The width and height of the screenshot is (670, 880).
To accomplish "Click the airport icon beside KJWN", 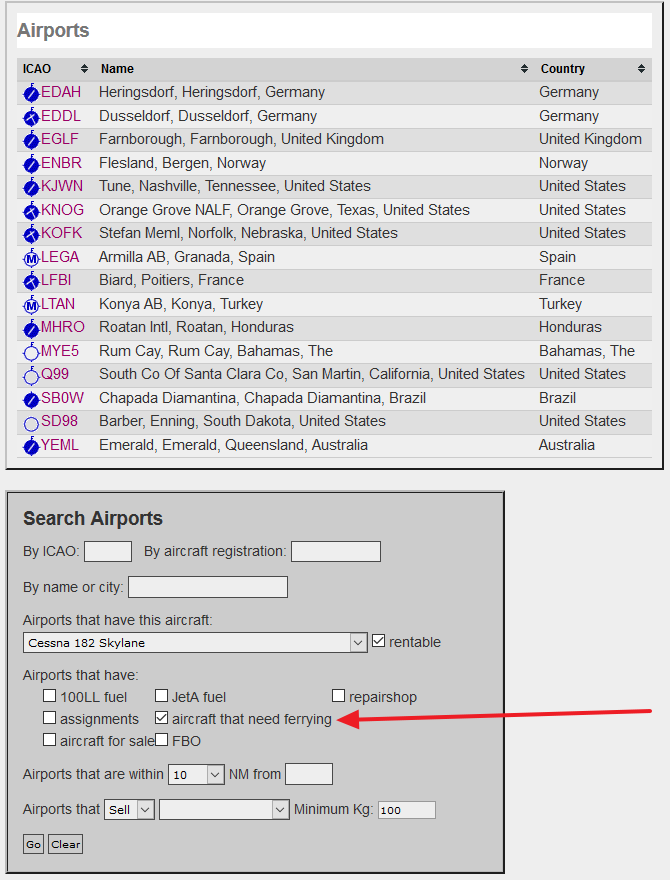I will coord(31,187).
